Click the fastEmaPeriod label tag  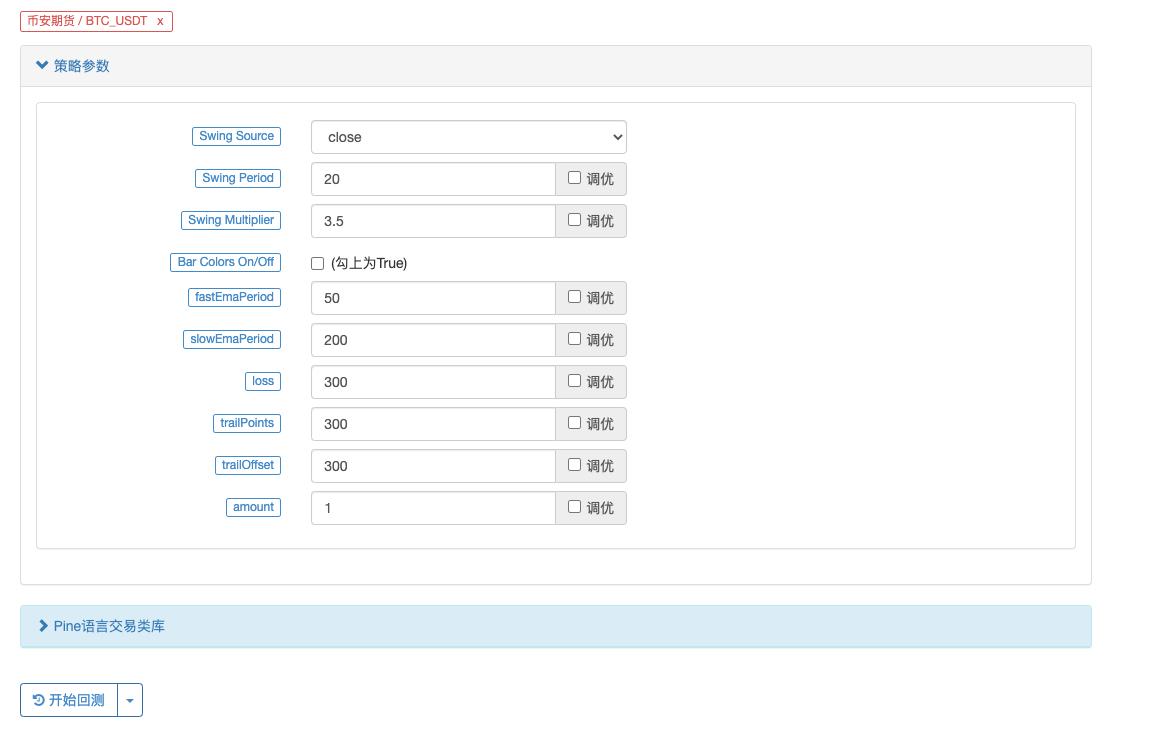234,297
